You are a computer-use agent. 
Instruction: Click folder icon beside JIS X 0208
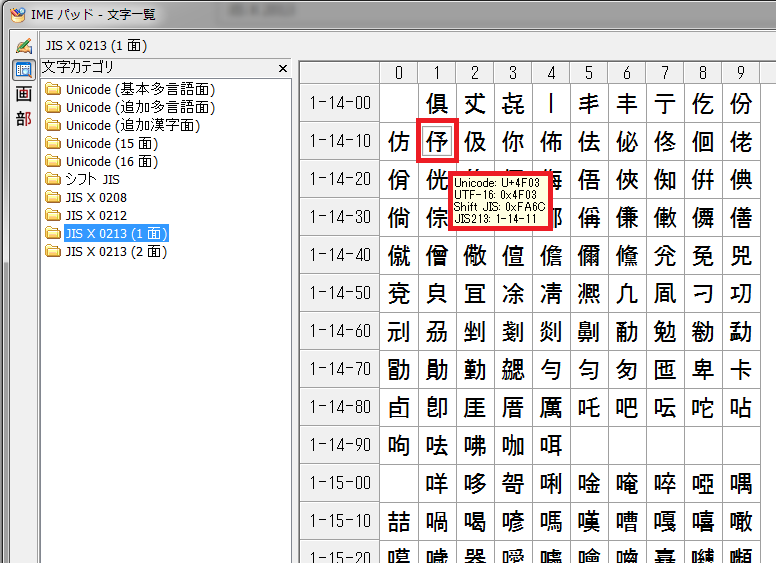(53, 197)
